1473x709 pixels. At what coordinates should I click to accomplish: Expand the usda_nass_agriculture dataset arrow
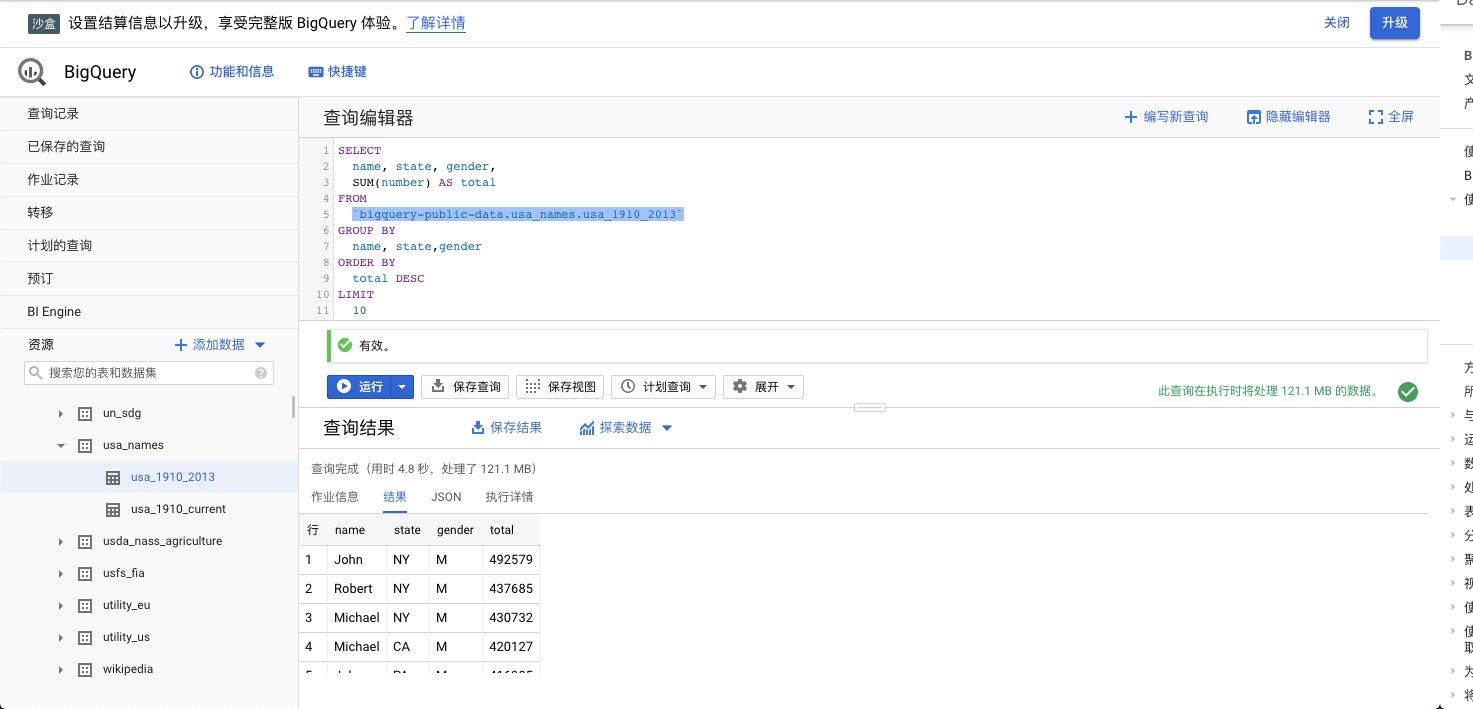61,541
